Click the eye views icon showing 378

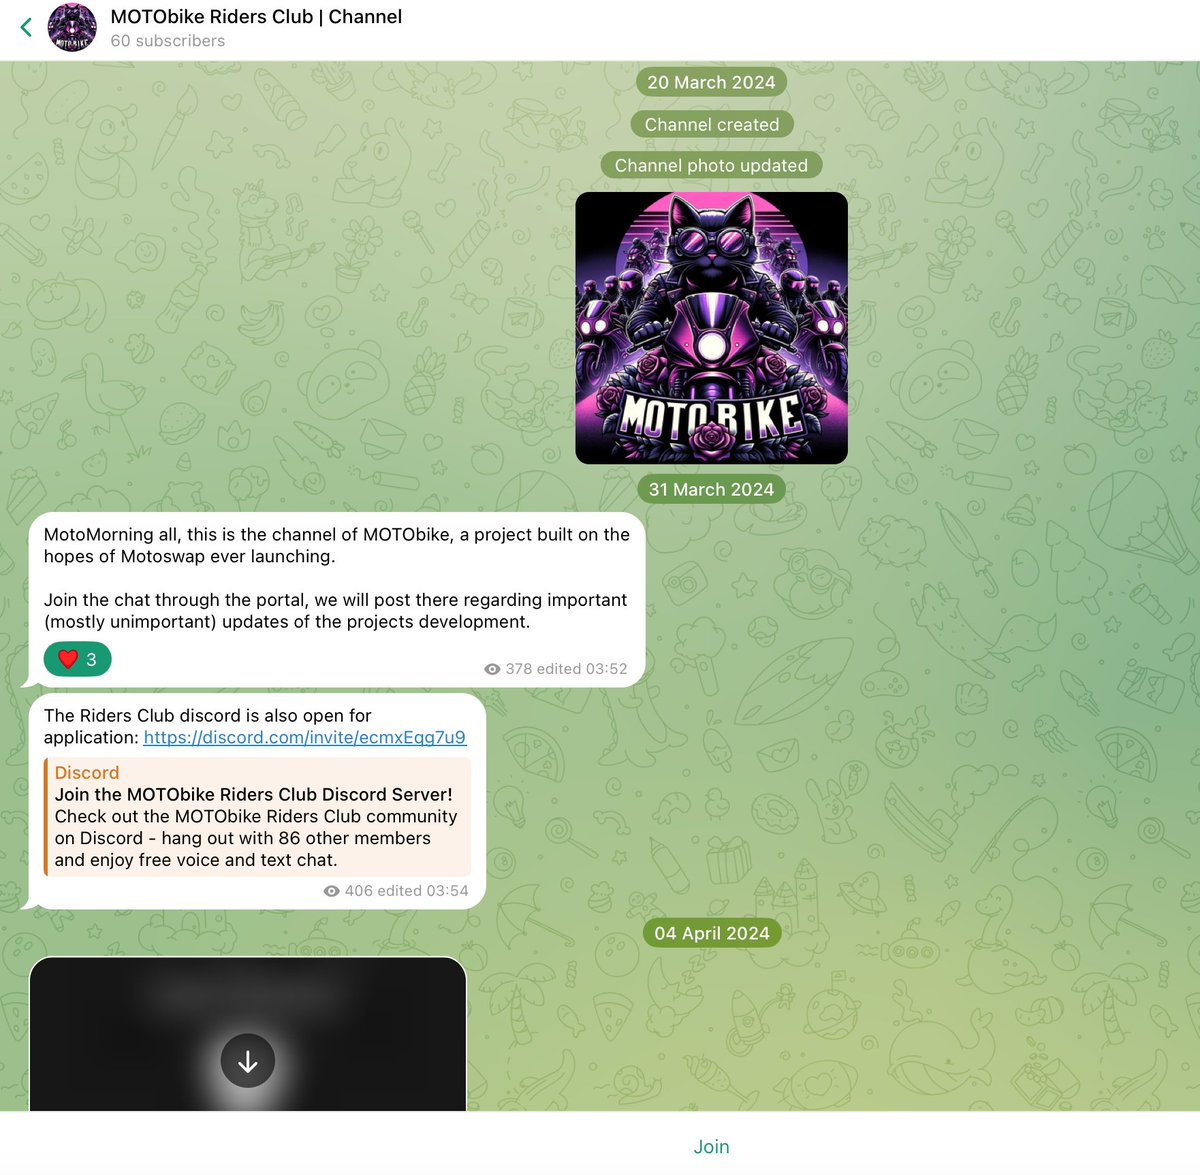[x=492, y=669]
